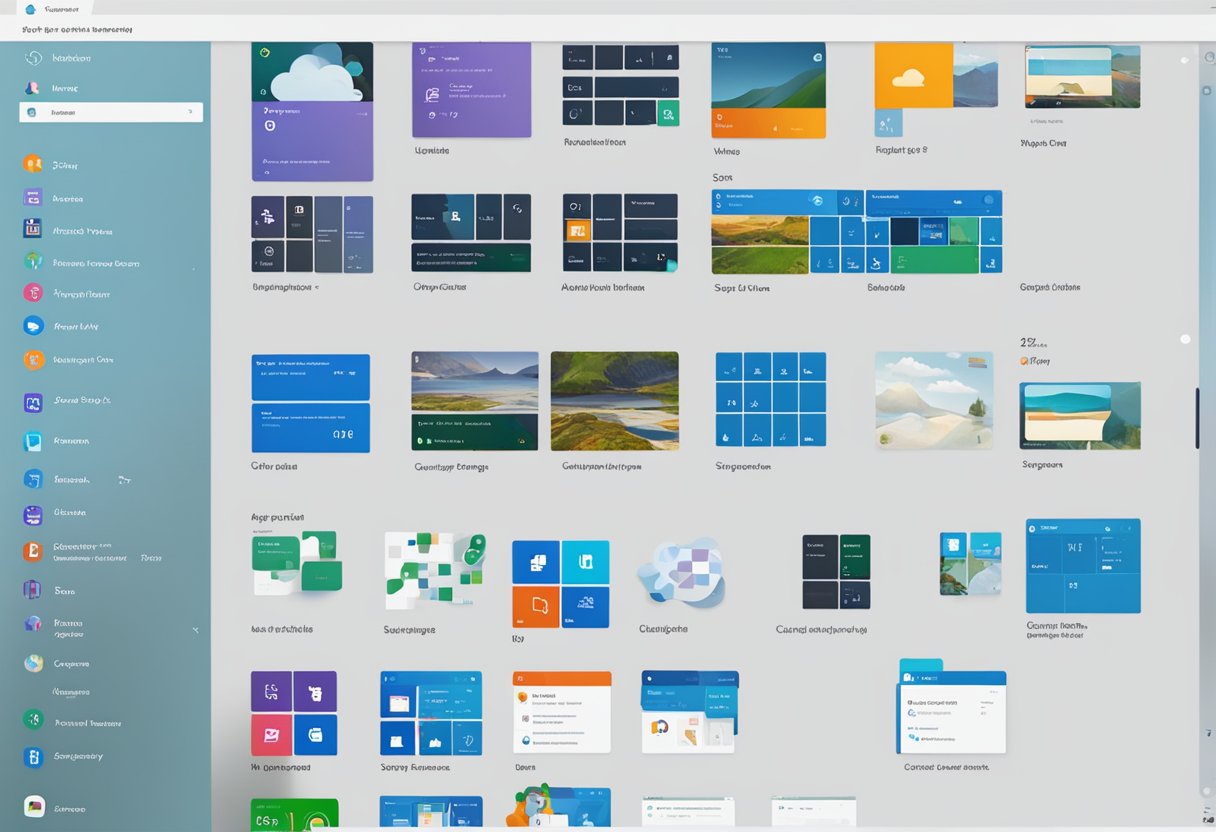The width and height of the screenshot is (1216, 832).
Task: Launch the orange square 'E' sidebar app
Action: (x=33, y=550)
